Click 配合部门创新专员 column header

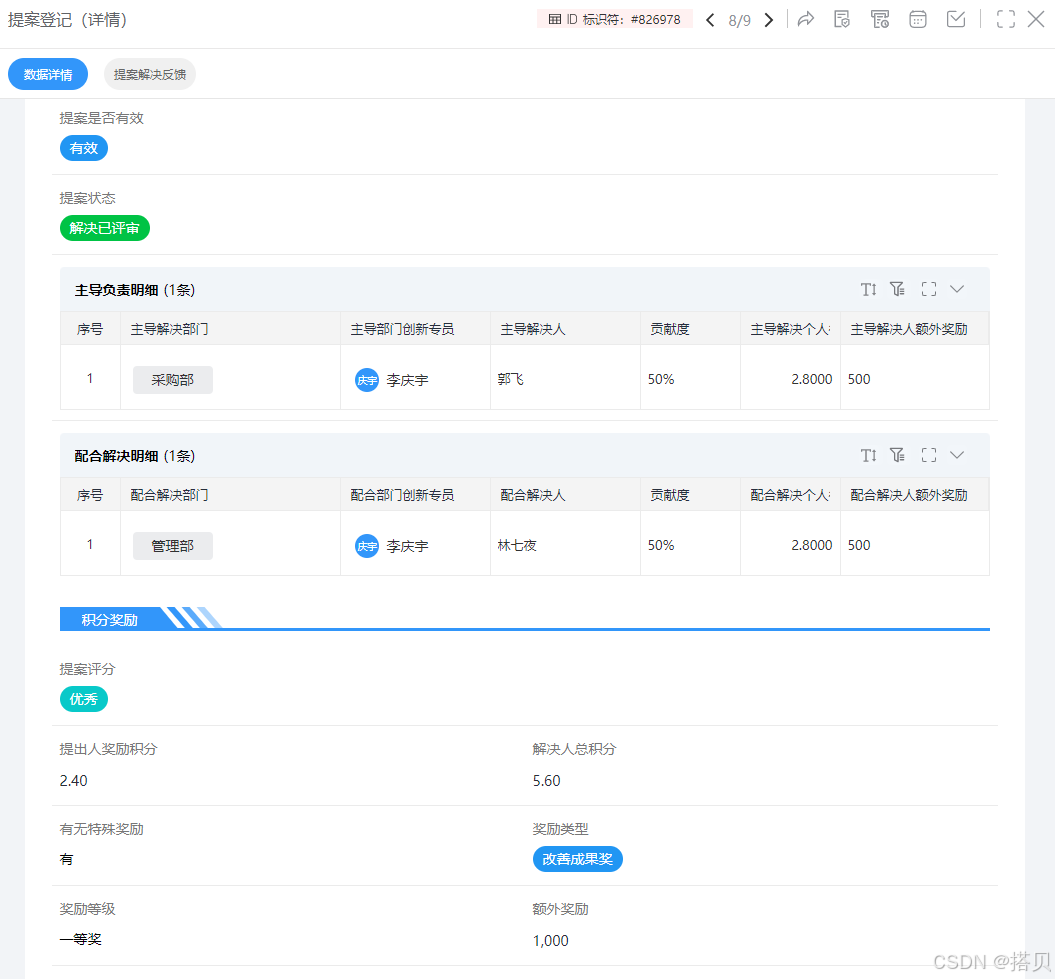(415, 495)
